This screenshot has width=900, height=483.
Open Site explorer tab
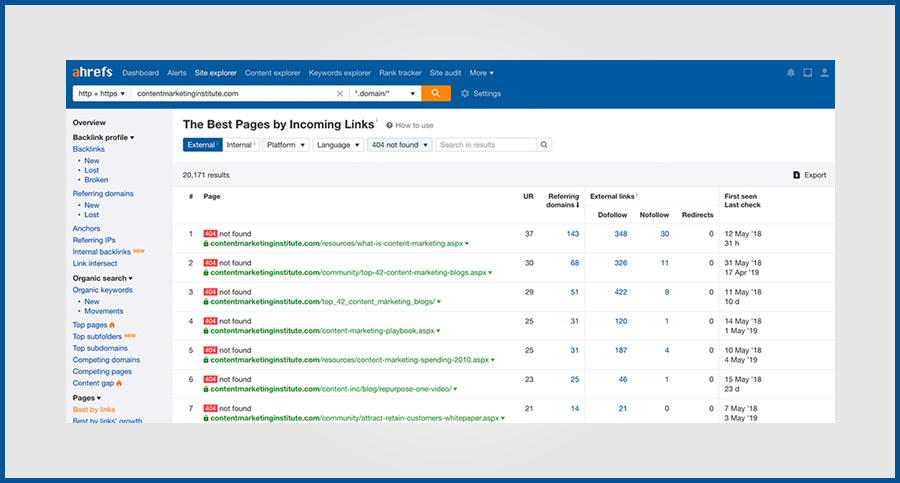pyautogui.click(x=215, y=73)
